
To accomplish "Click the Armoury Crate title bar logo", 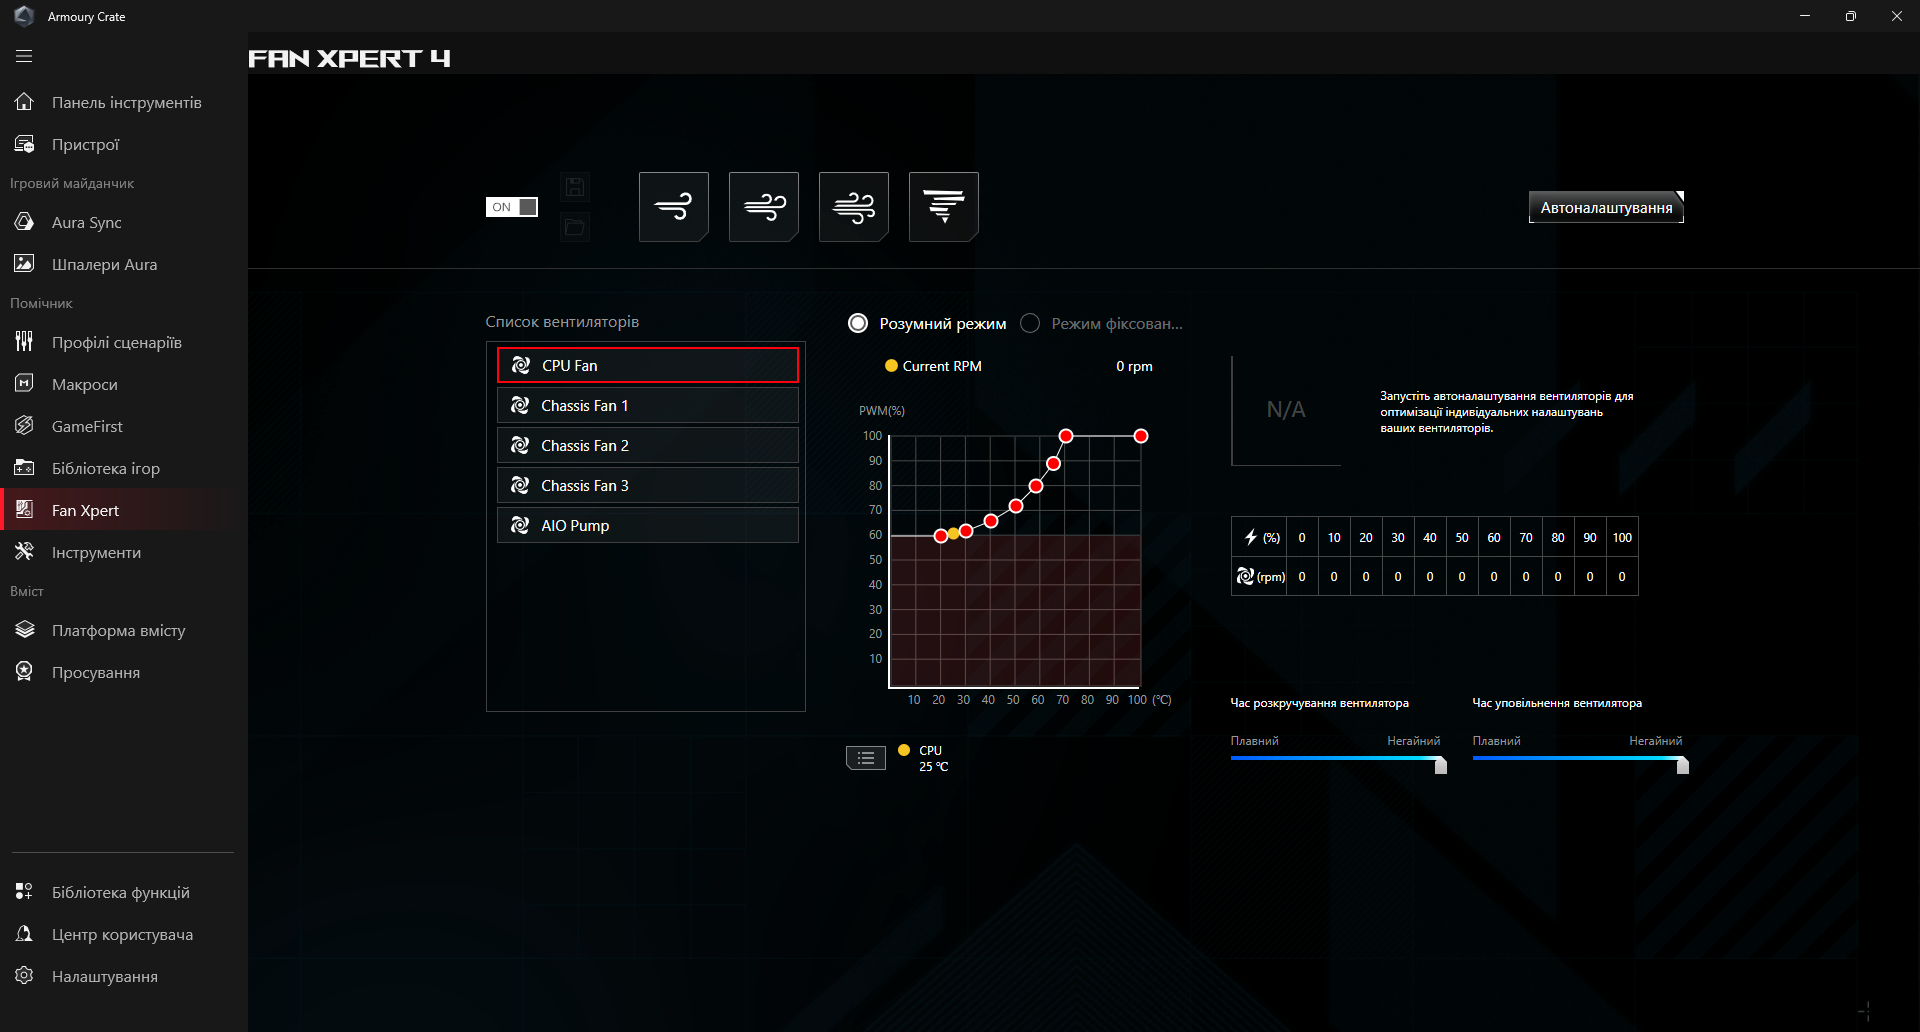I will pyautogui.click(x=24, y=16).
